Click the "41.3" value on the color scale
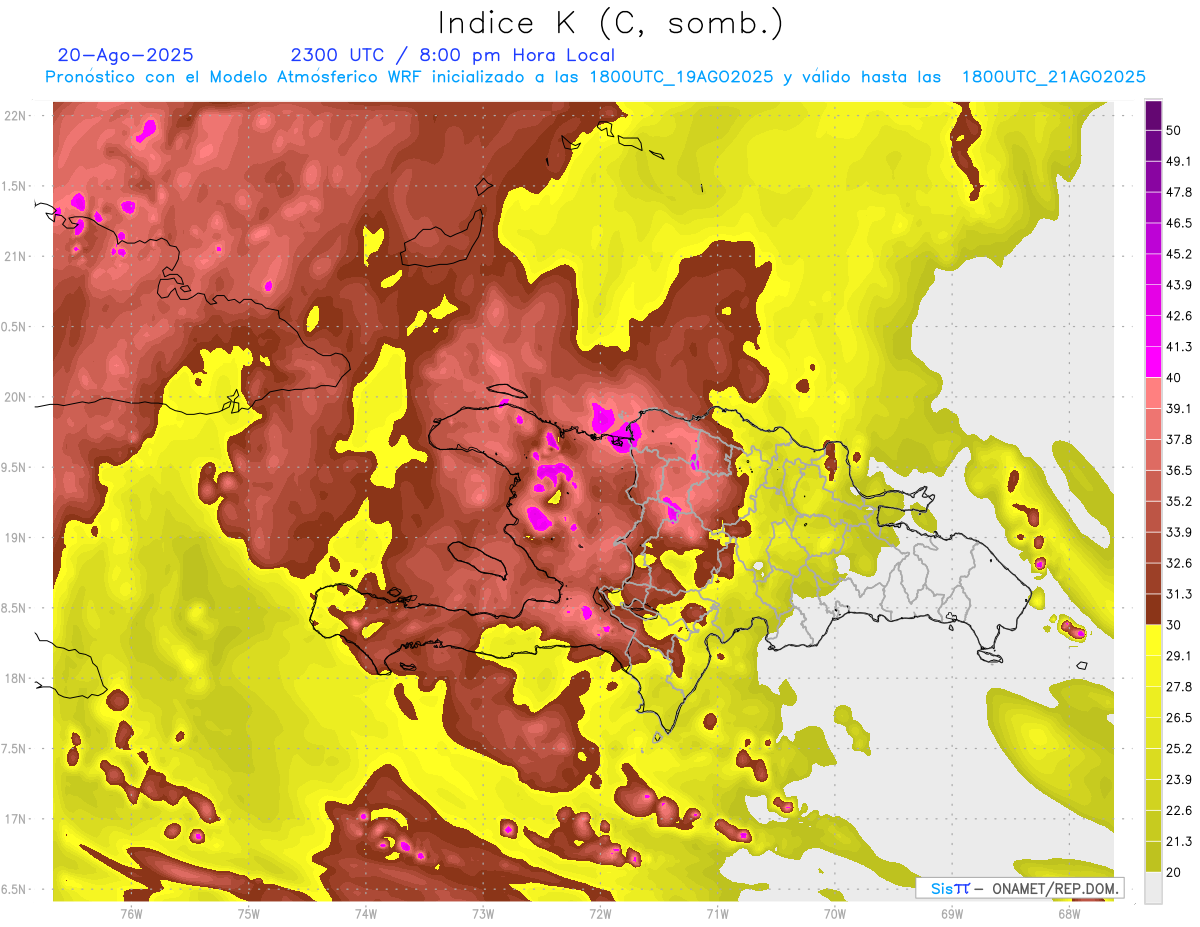The height and width of the screenshot is (927, 1200). tap(1178, 347)
